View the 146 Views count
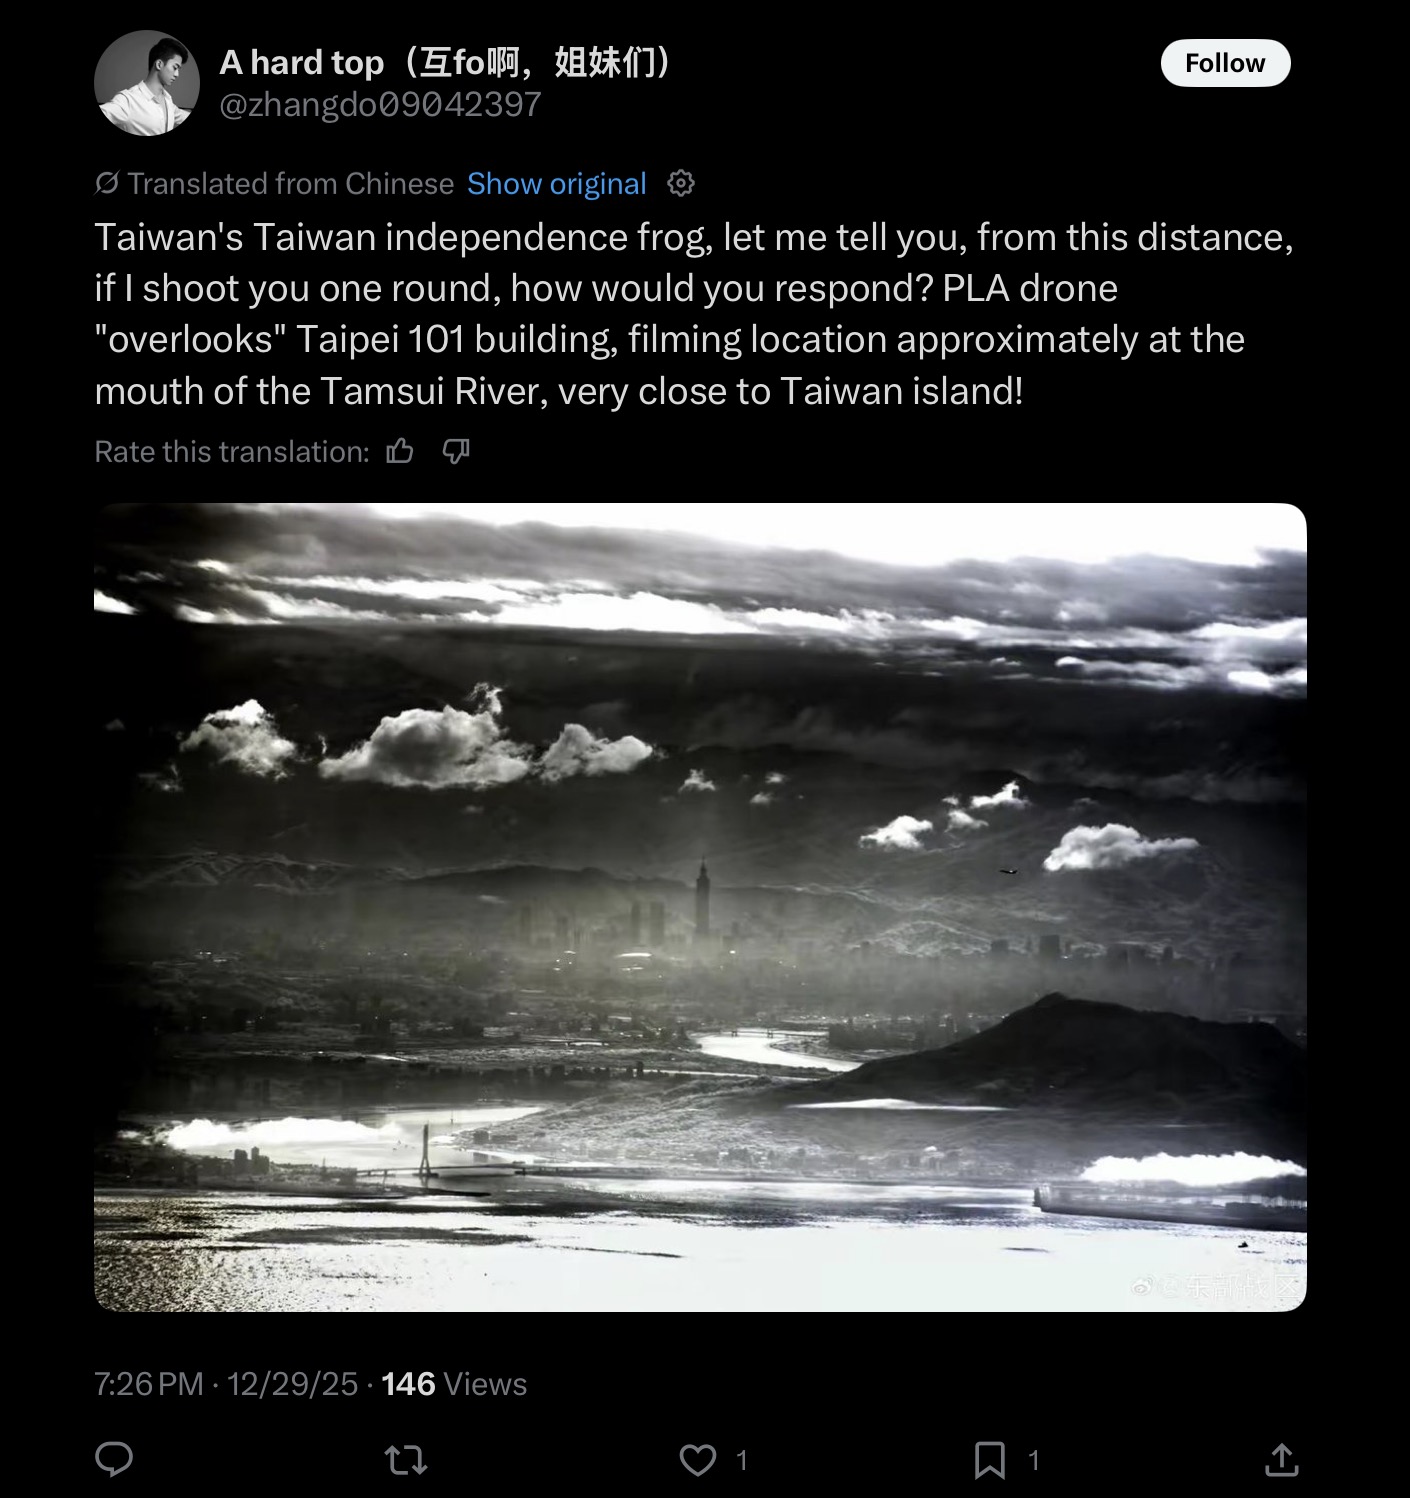The image size is (1410, 1498). coord(454,1384)
